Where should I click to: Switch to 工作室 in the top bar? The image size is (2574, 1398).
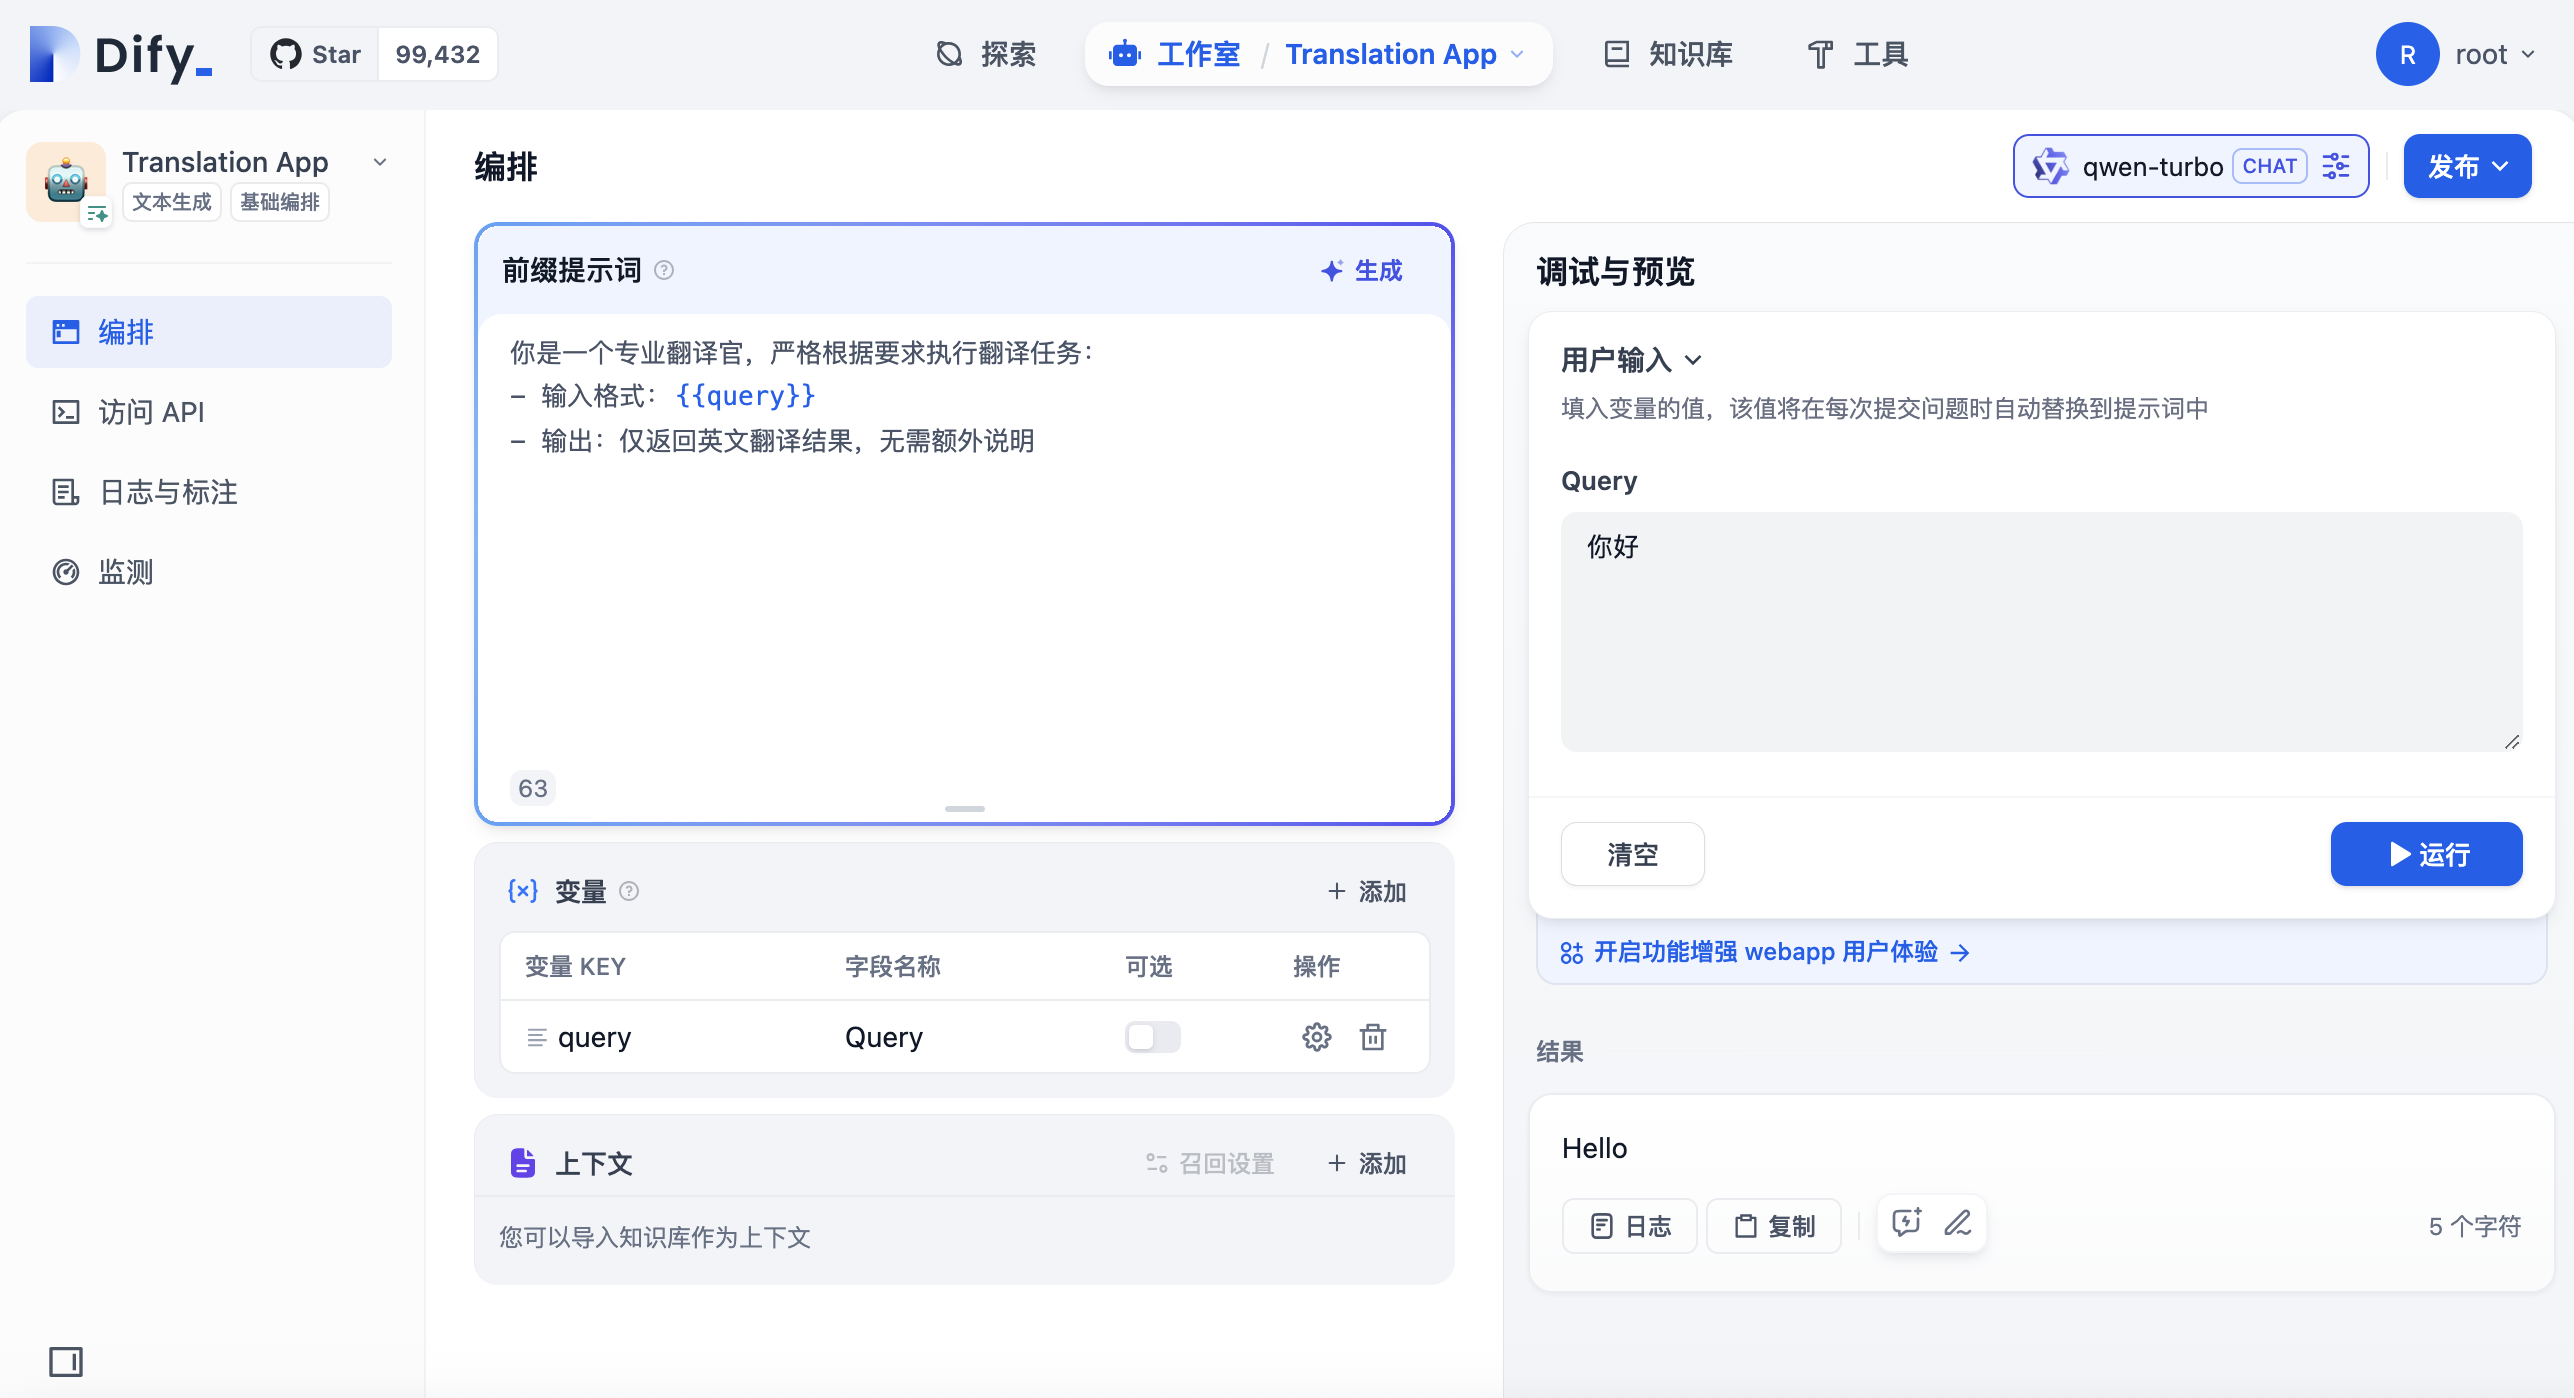click(1198, 54)
